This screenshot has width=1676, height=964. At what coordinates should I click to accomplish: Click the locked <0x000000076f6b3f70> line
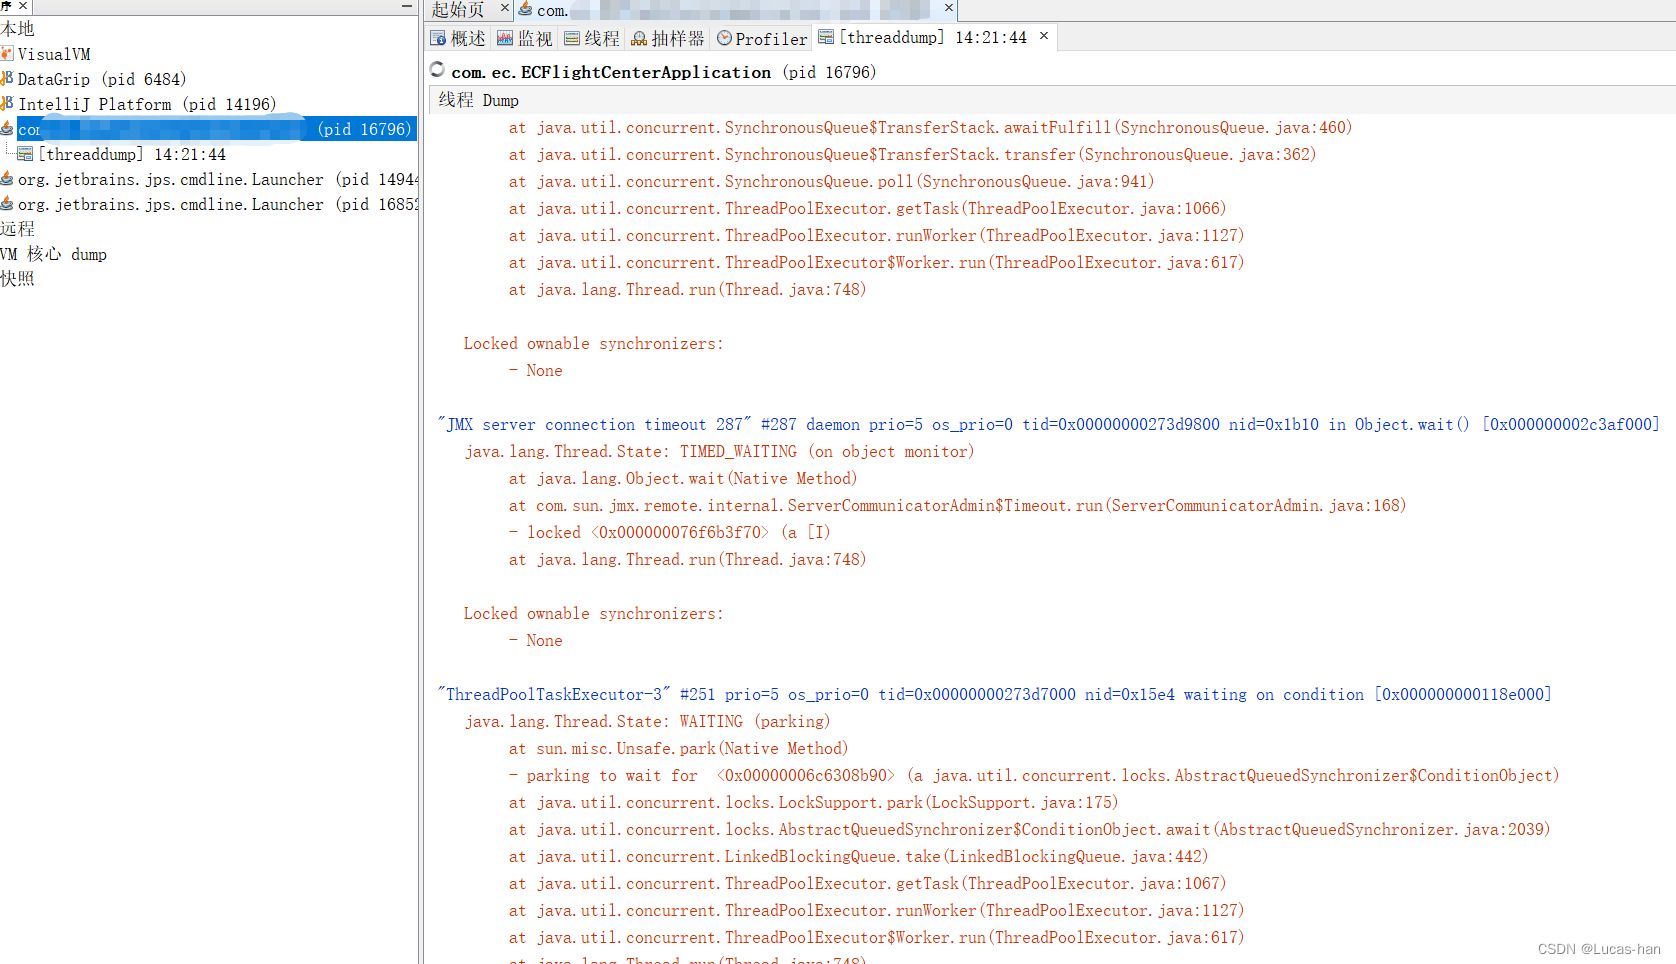[x=669, y=532]
